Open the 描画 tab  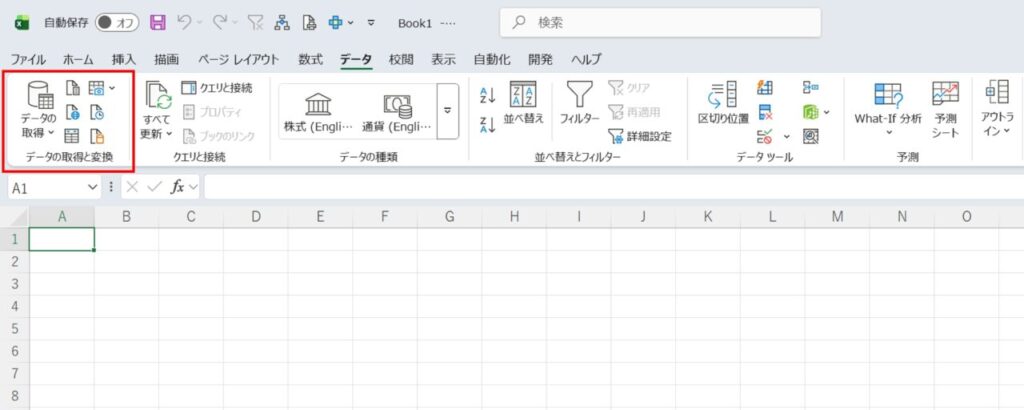pos(167,59)
